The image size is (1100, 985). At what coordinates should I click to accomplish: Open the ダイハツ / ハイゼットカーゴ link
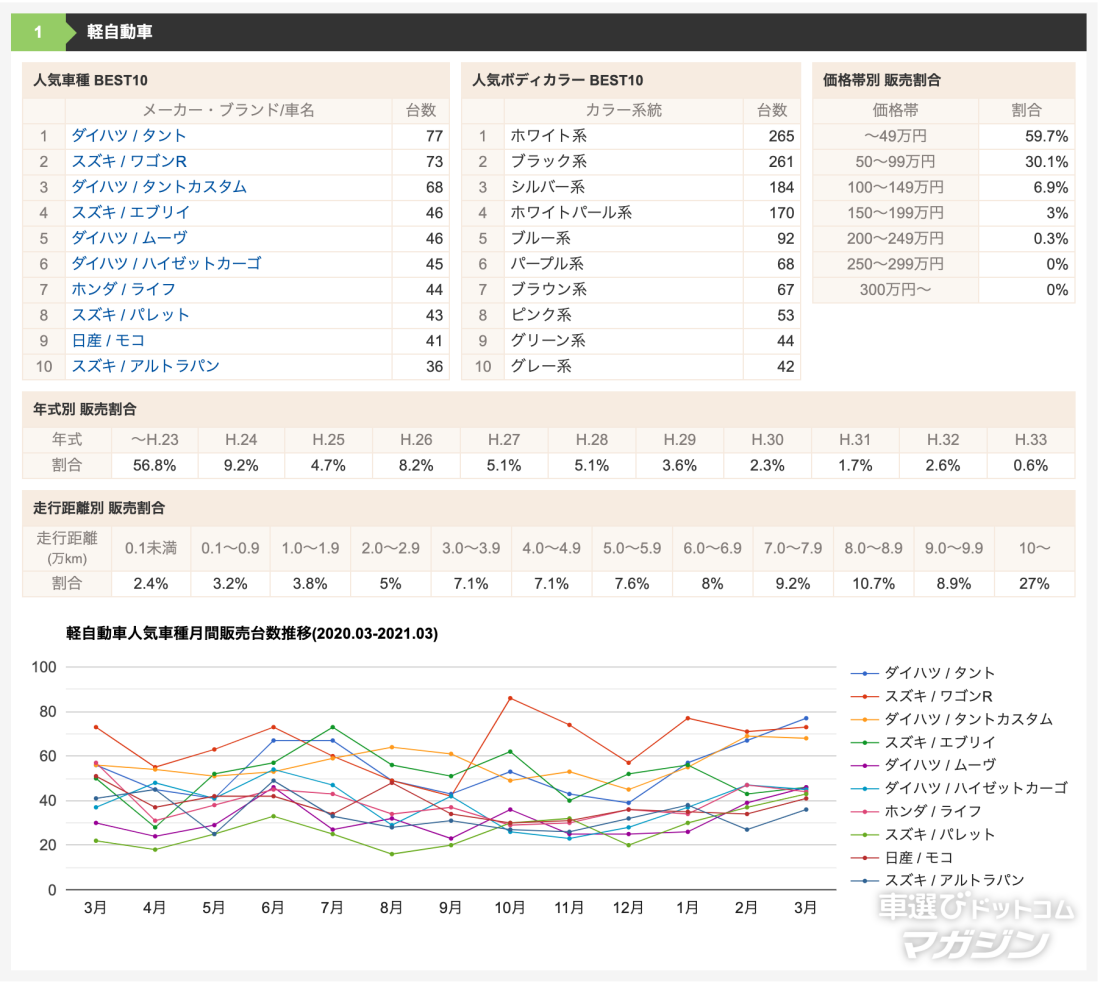tap(166, 264)
